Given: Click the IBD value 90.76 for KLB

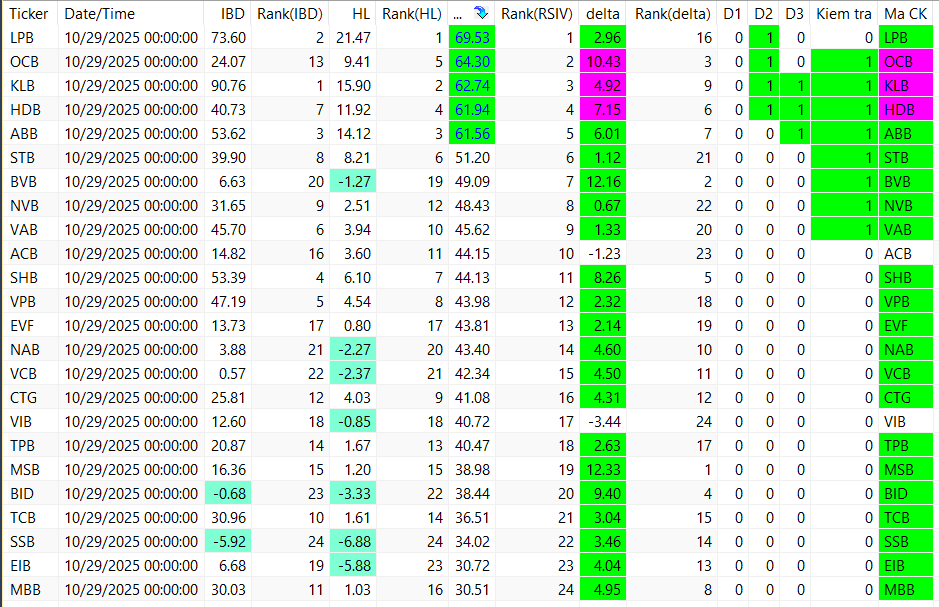Looking at the screenshot, I should 228,86.
